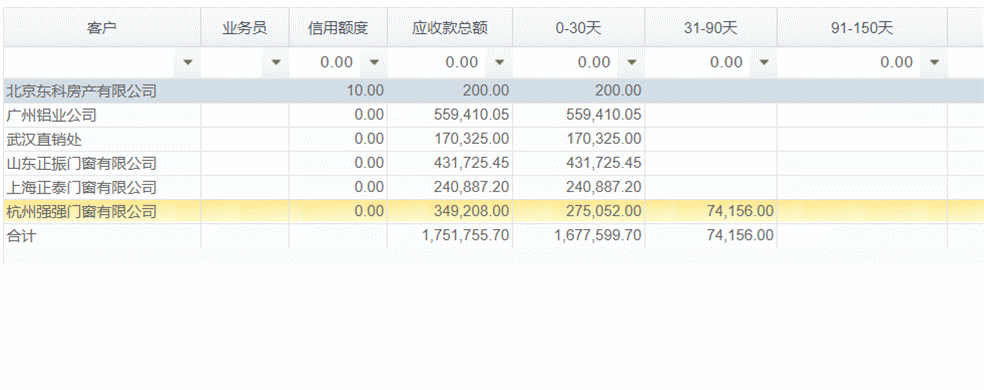Viewport: 984px width, 390px height.
Task: Click the 74,156.00 cell in 杭州强强门窗 row
Action: pos(711,212)
